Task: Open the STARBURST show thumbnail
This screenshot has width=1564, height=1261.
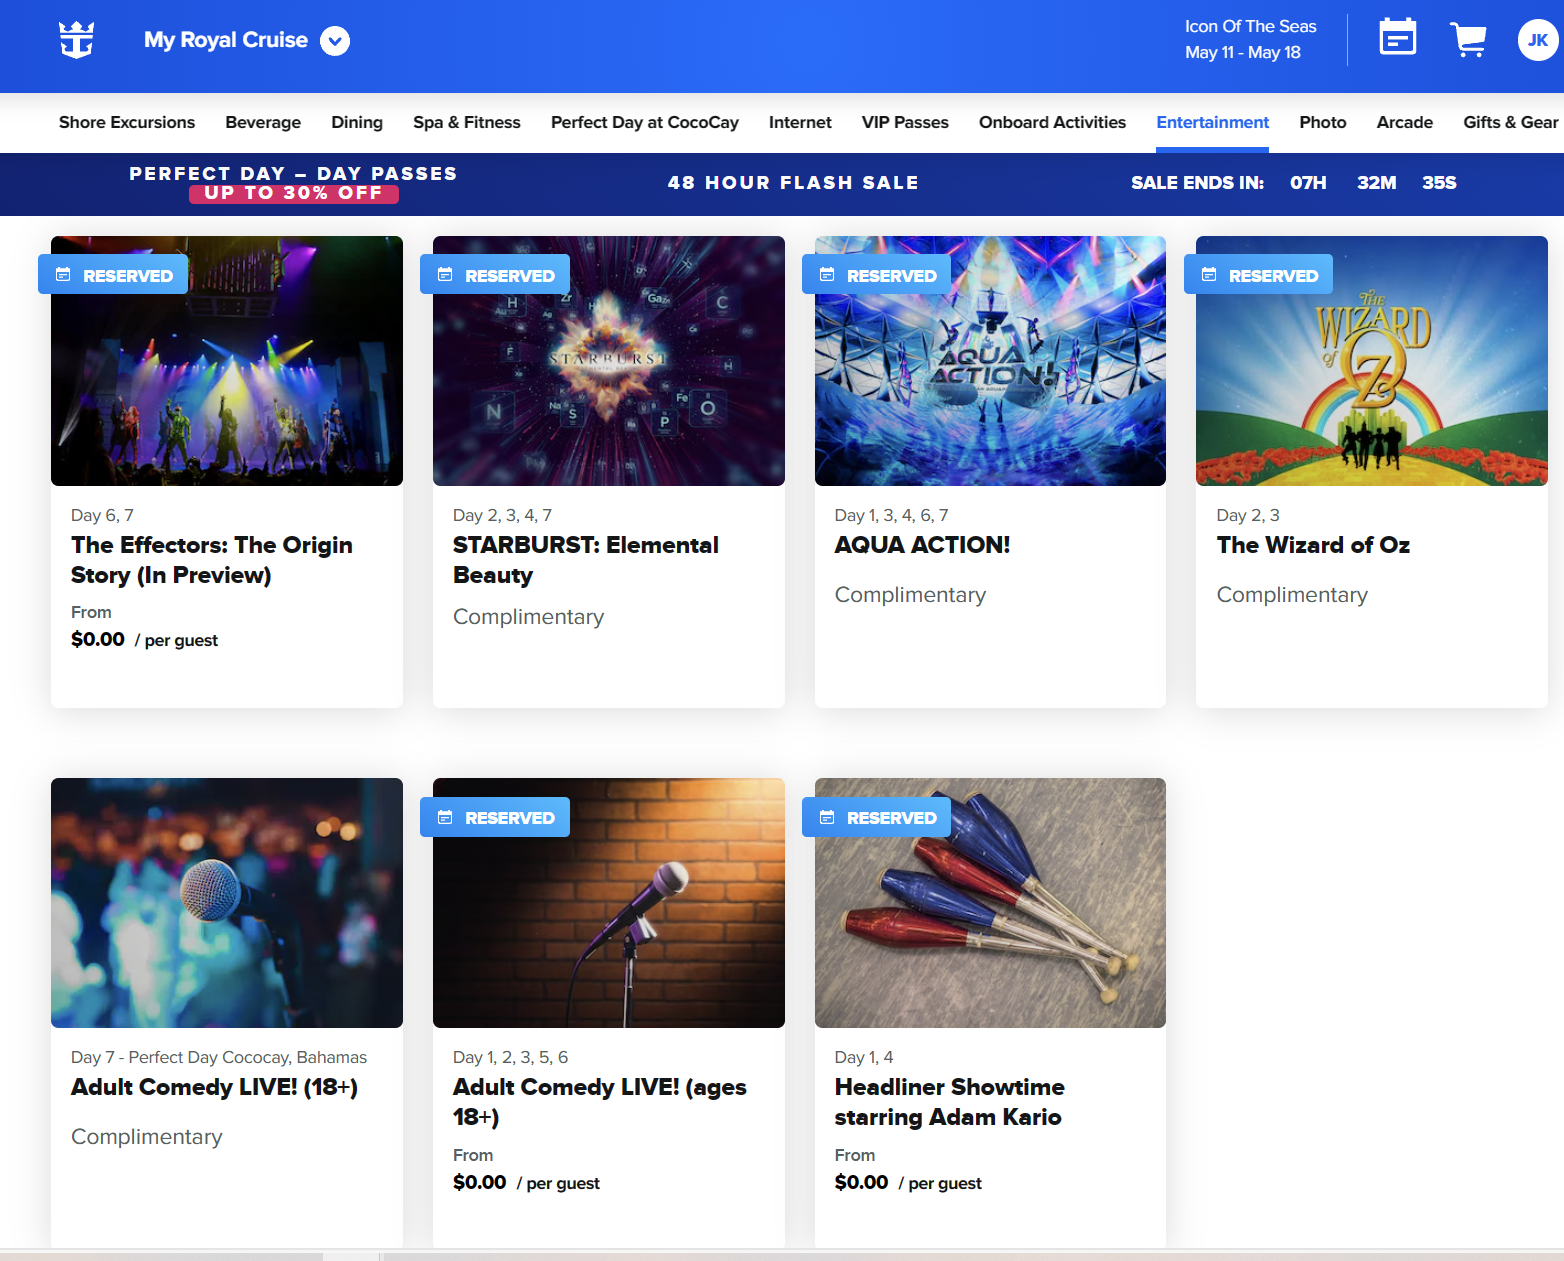Action: [609, 361]
